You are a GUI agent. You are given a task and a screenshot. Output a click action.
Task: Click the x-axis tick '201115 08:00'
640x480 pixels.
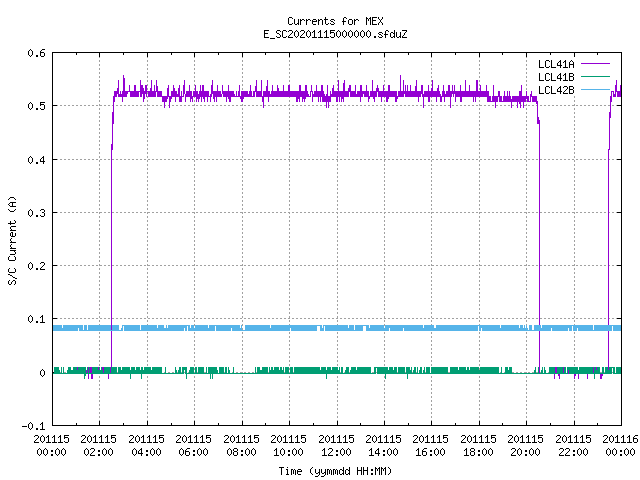click(x=241, y=446)
